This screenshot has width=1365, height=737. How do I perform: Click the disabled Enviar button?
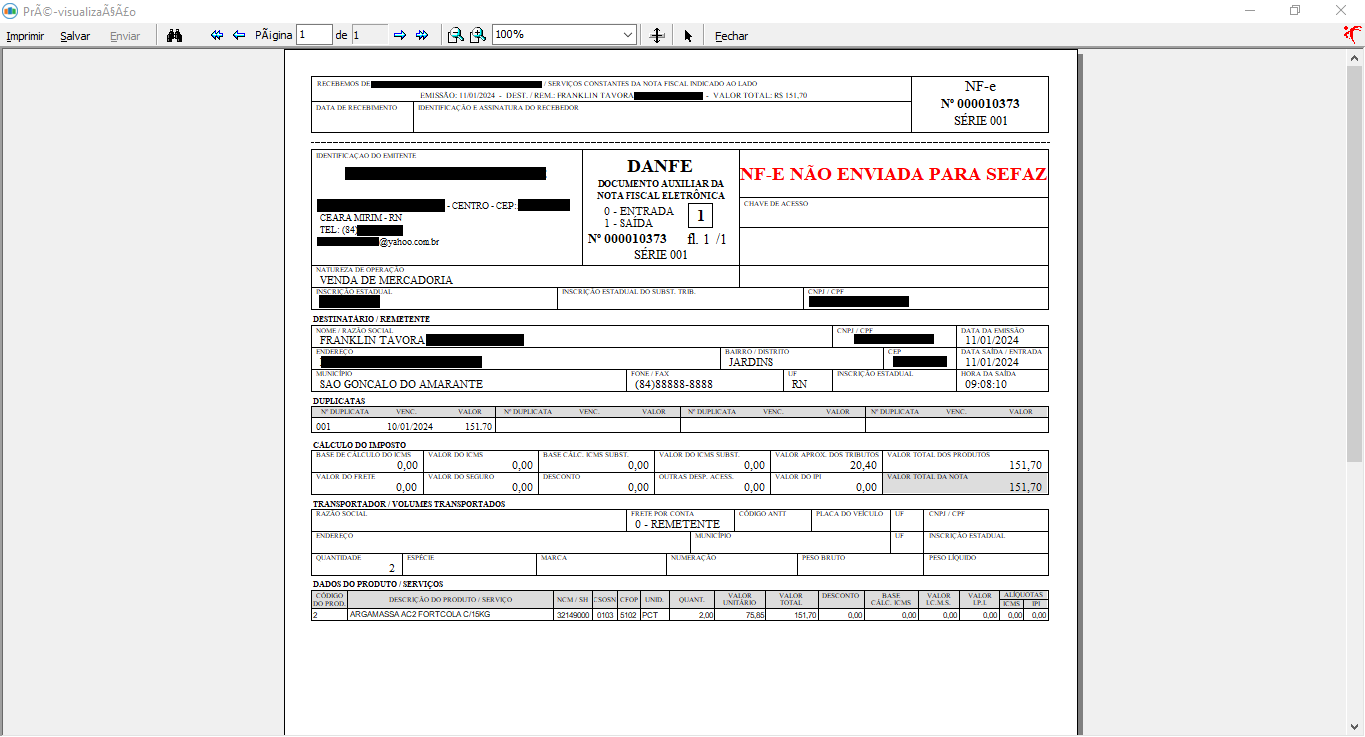[x=125, y=36]
